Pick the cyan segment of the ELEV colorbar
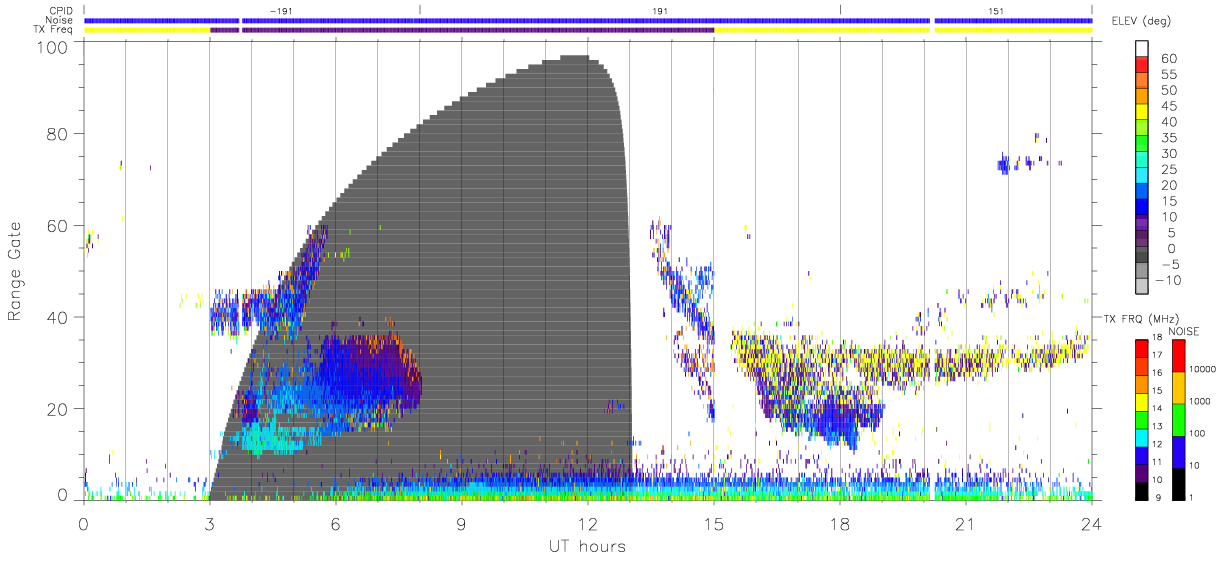 [1143, 176]
